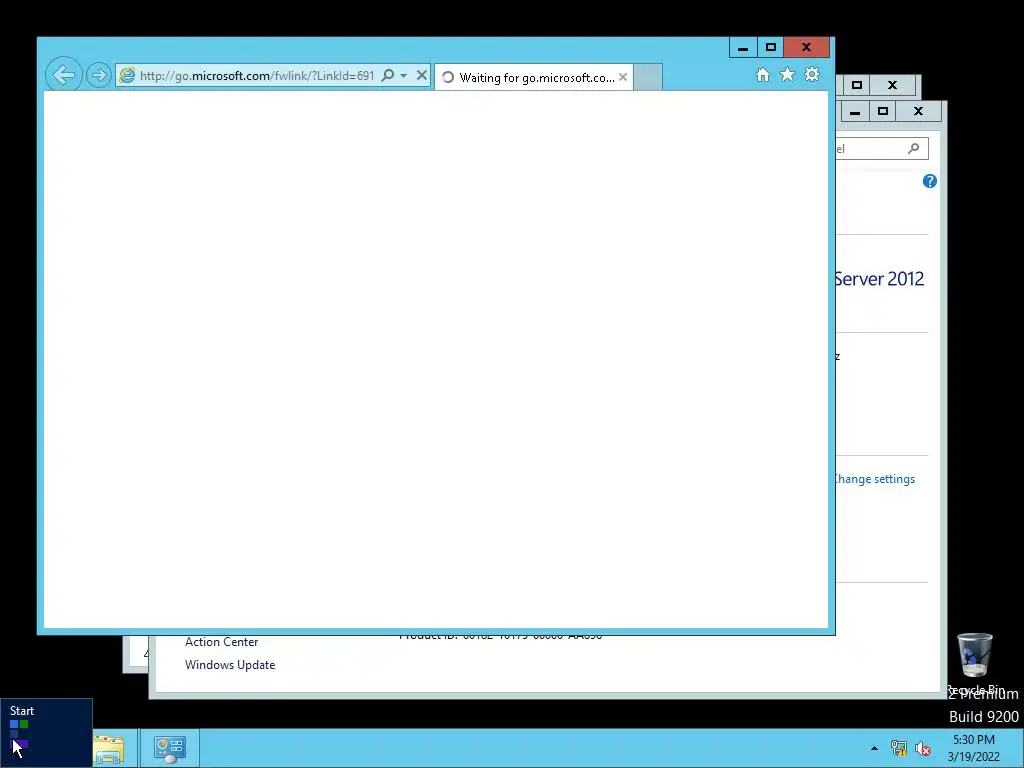The height and width of the screenshot is (768, 1024).
Task: Open Help in the System window
Action: (930, 181)
